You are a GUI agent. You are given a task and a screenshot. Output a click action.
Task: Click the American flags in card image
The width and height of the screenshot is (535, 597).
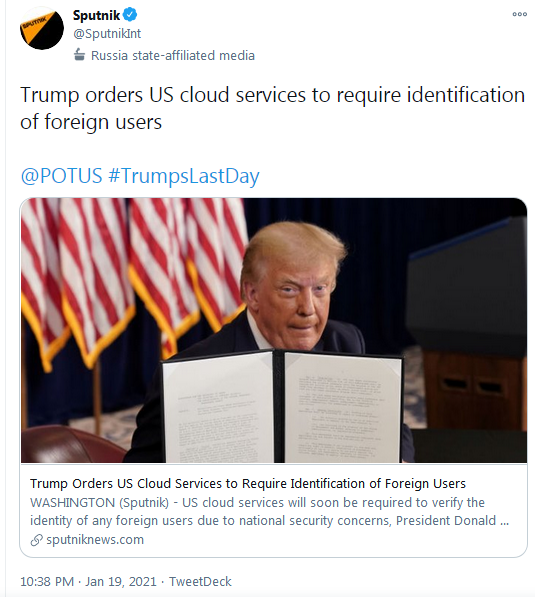133,280
